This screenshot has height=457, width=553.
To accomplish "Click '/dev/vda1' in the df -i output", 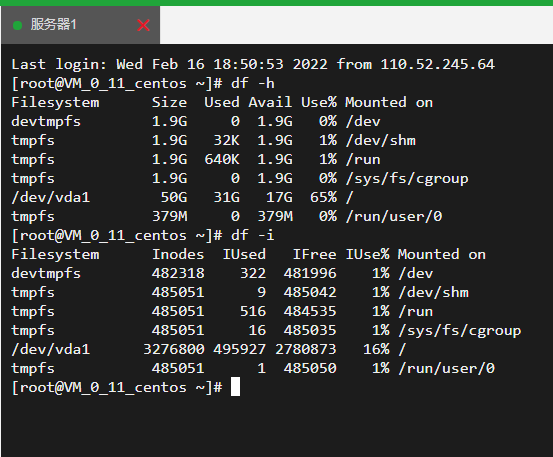I will click(x=51, y=349).
